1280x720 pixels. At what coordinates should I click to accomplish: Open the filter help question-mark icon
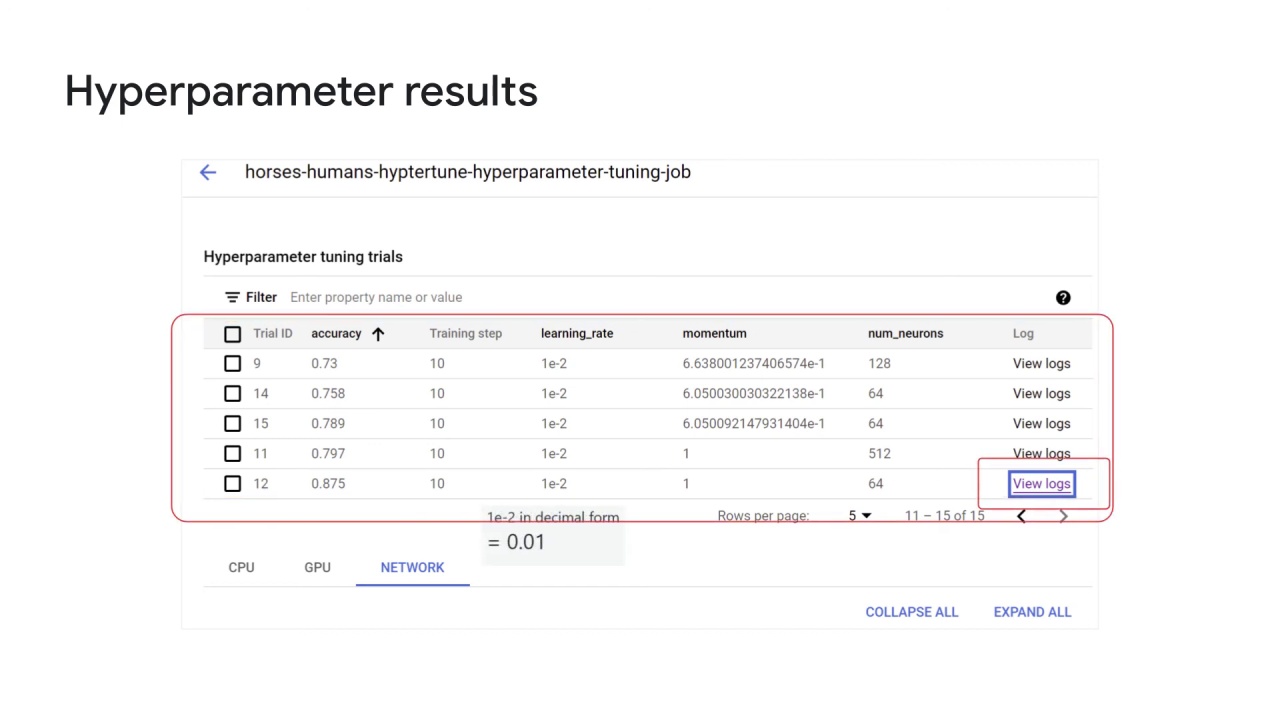click(1063, 297)
